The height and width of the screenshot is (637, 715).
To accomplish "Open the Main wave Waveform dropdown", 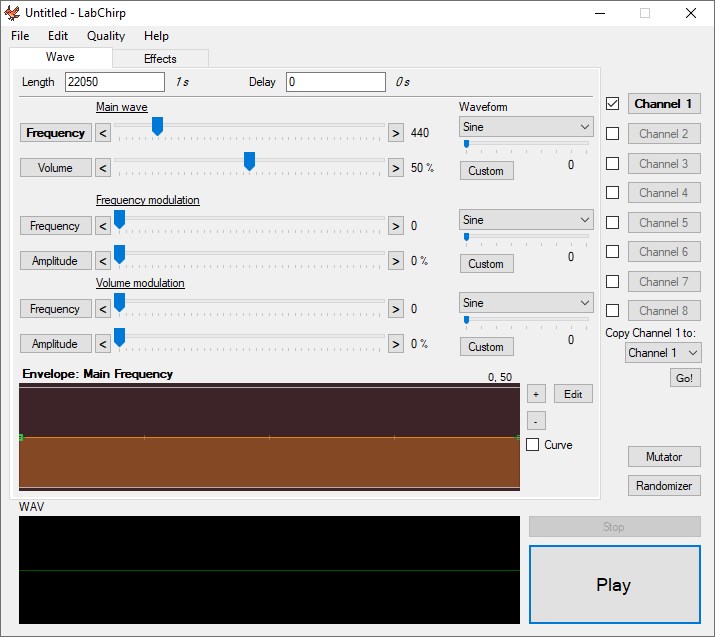I will point(526,127).
